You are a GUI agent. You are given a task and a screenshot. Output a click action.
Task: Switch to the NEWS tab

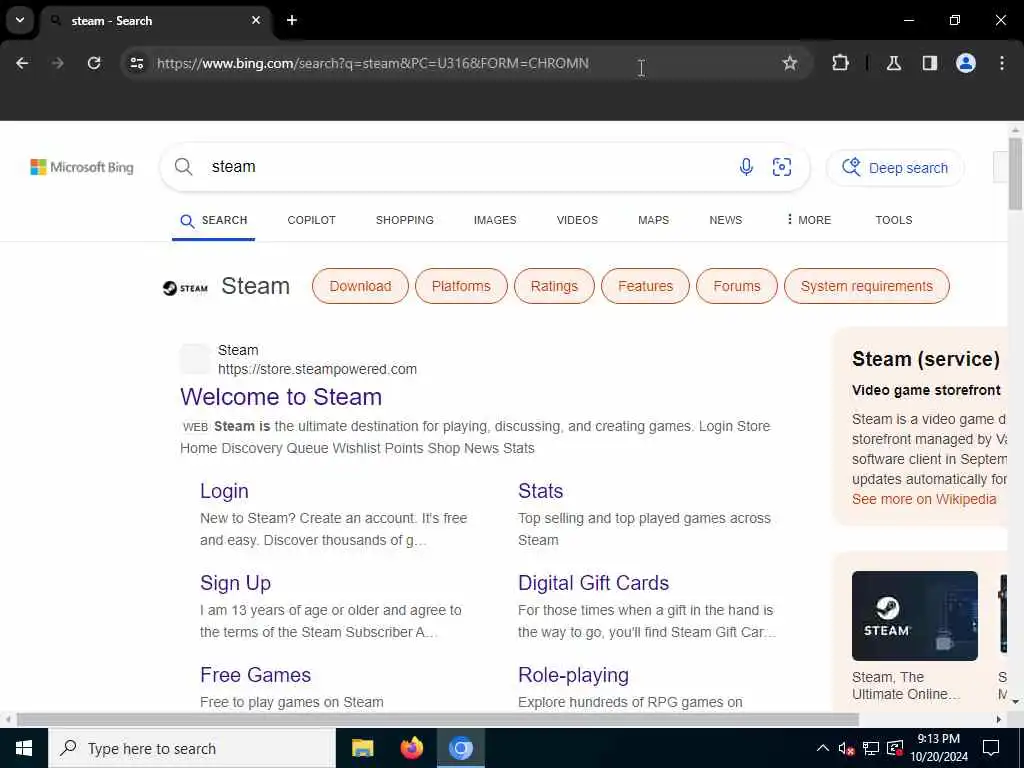click(x=726, y=220)
